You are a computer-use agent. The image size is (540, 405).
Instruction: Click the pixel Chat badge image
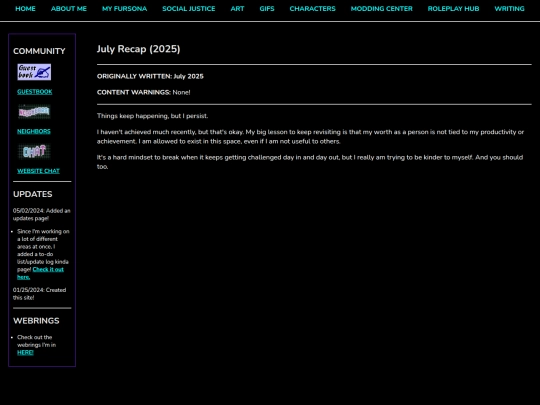click(34, 151)
